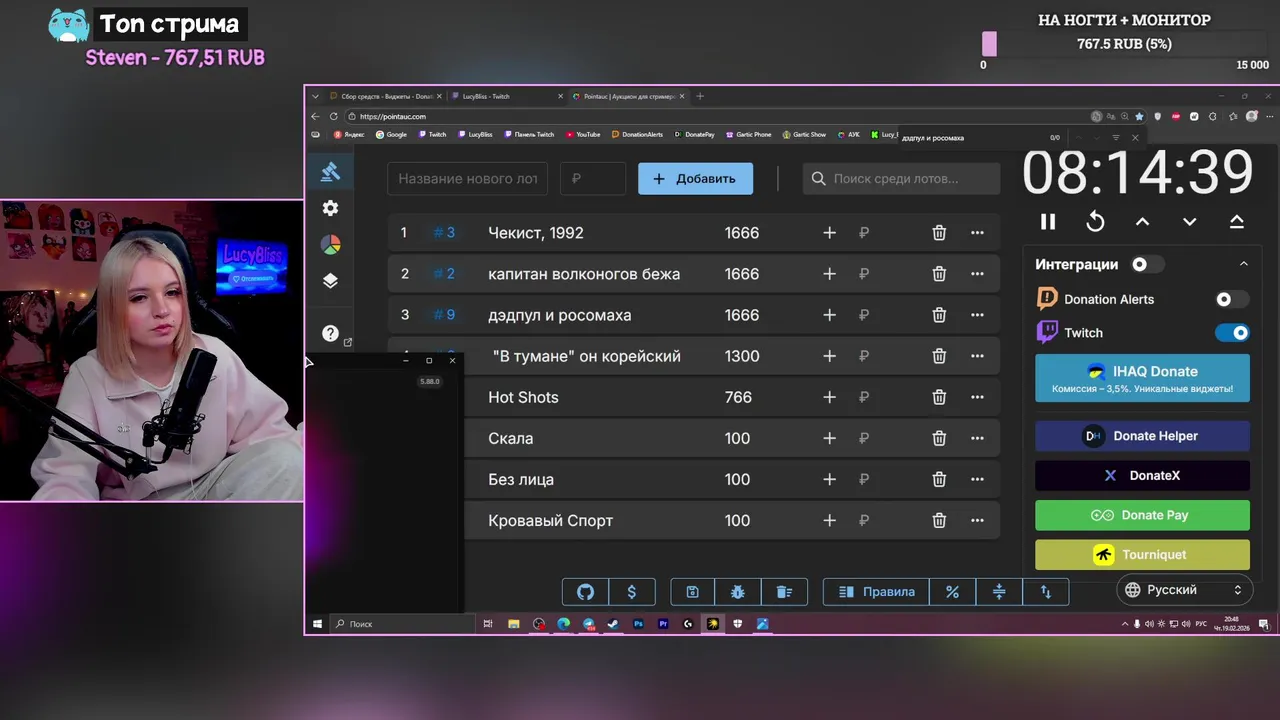Add points to Без лица with plus icon
This screenshot has height=720, width=1280.
pyautogui.click(x=829, y=480)
